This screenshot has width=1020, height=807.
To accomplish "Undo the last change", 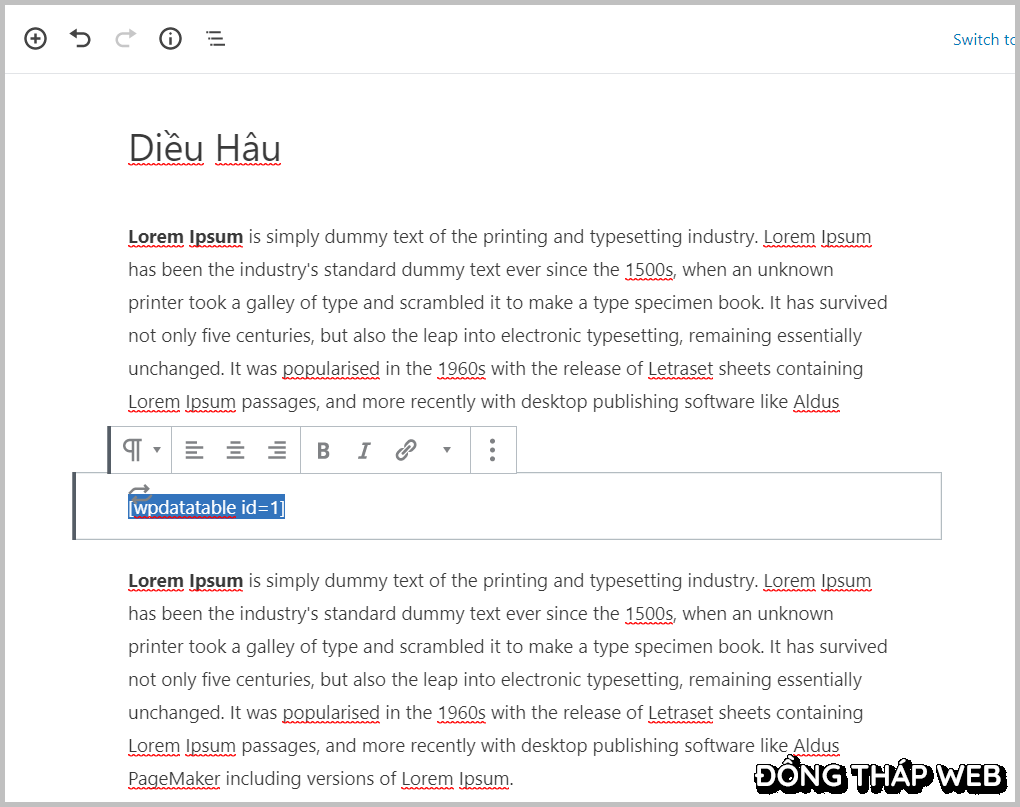I will 80,39.
